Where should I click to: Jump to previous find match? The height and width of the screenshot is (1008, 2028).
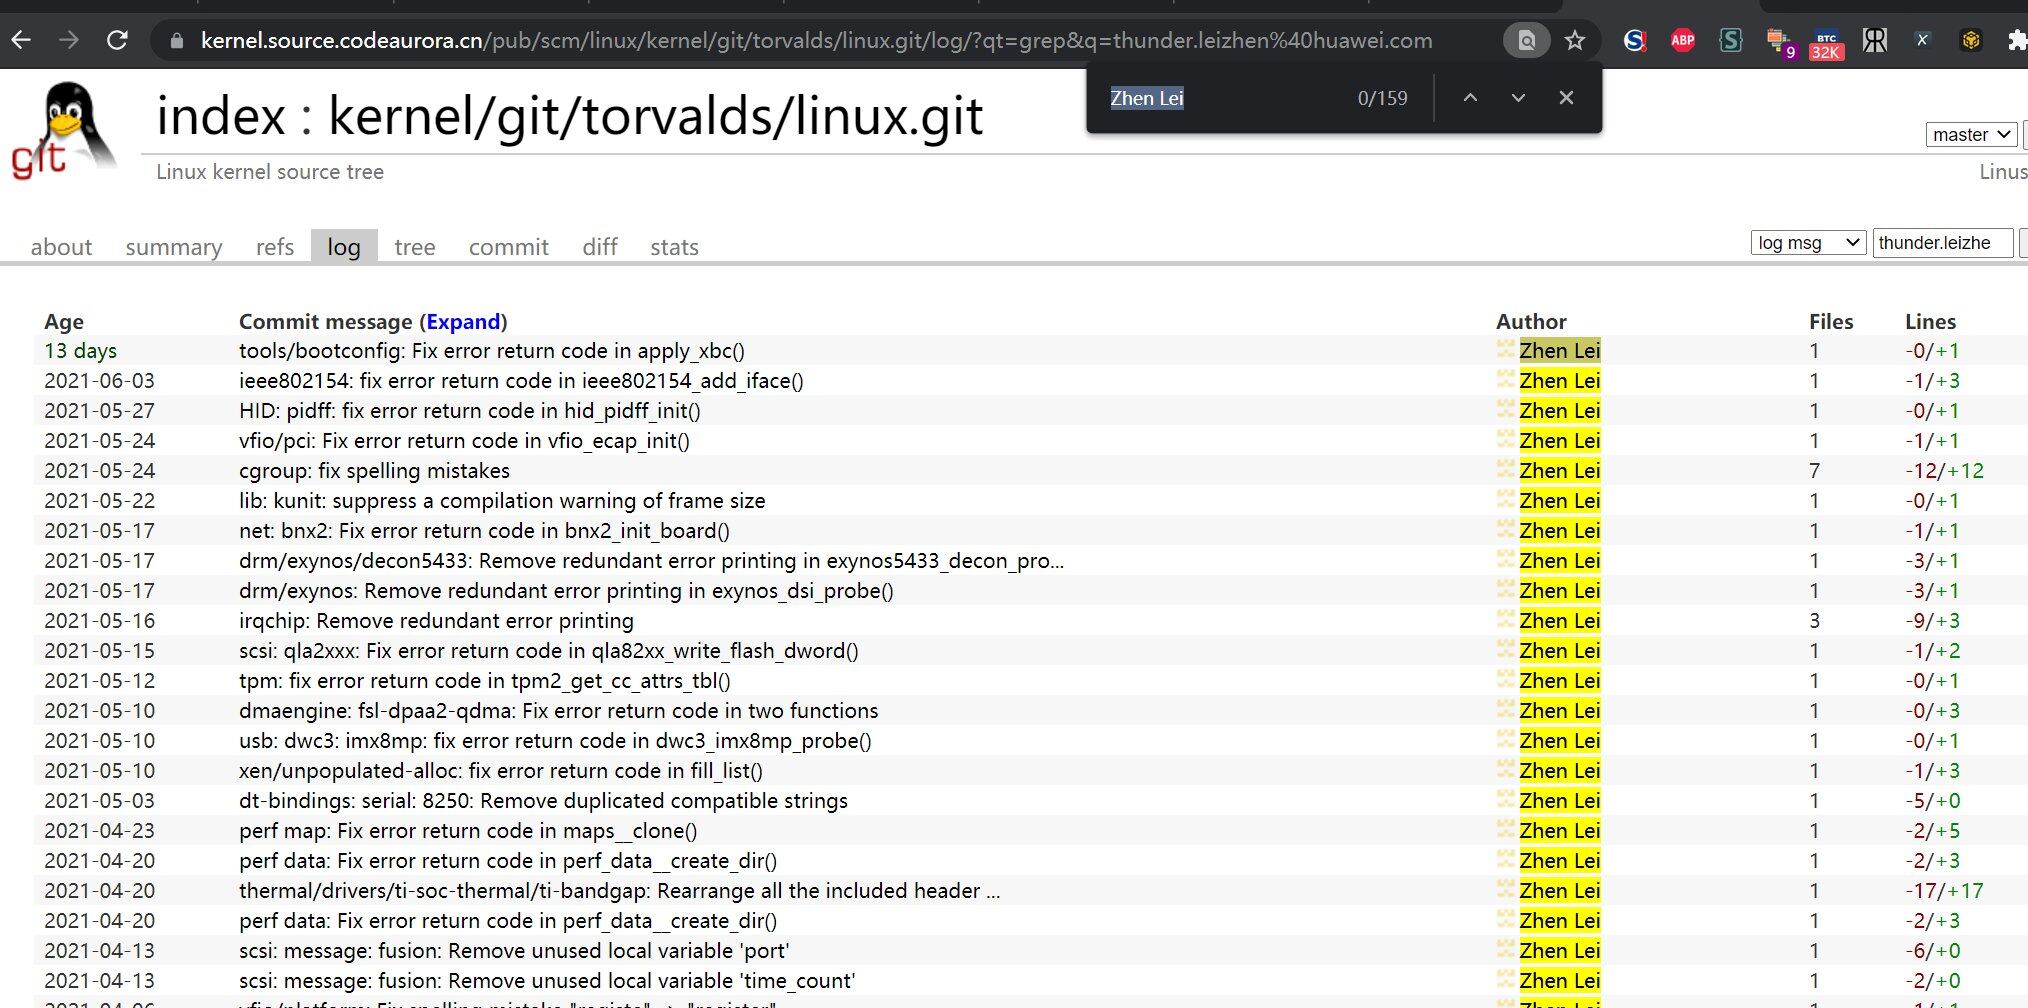coord(1470,98)
